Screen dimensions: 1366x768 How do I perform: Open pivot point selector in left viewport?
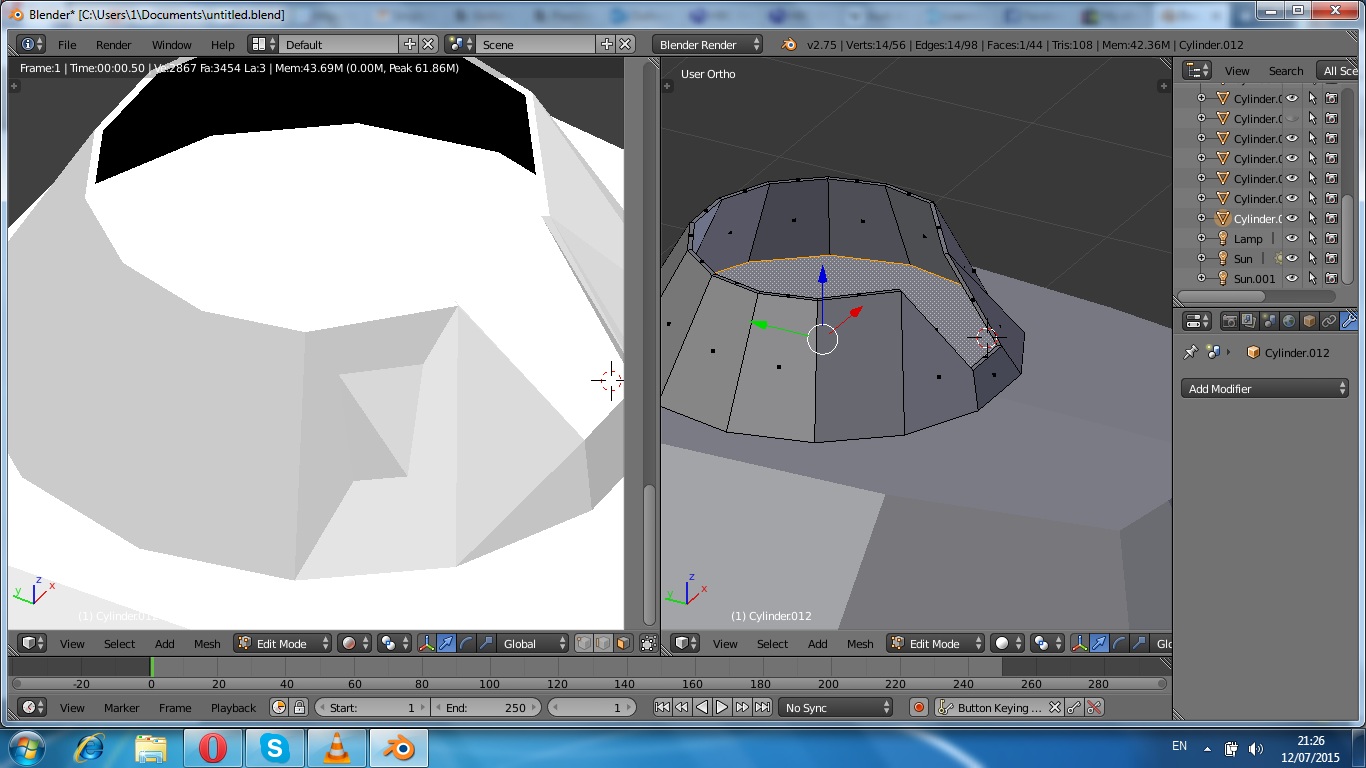[x=393, y=643]
